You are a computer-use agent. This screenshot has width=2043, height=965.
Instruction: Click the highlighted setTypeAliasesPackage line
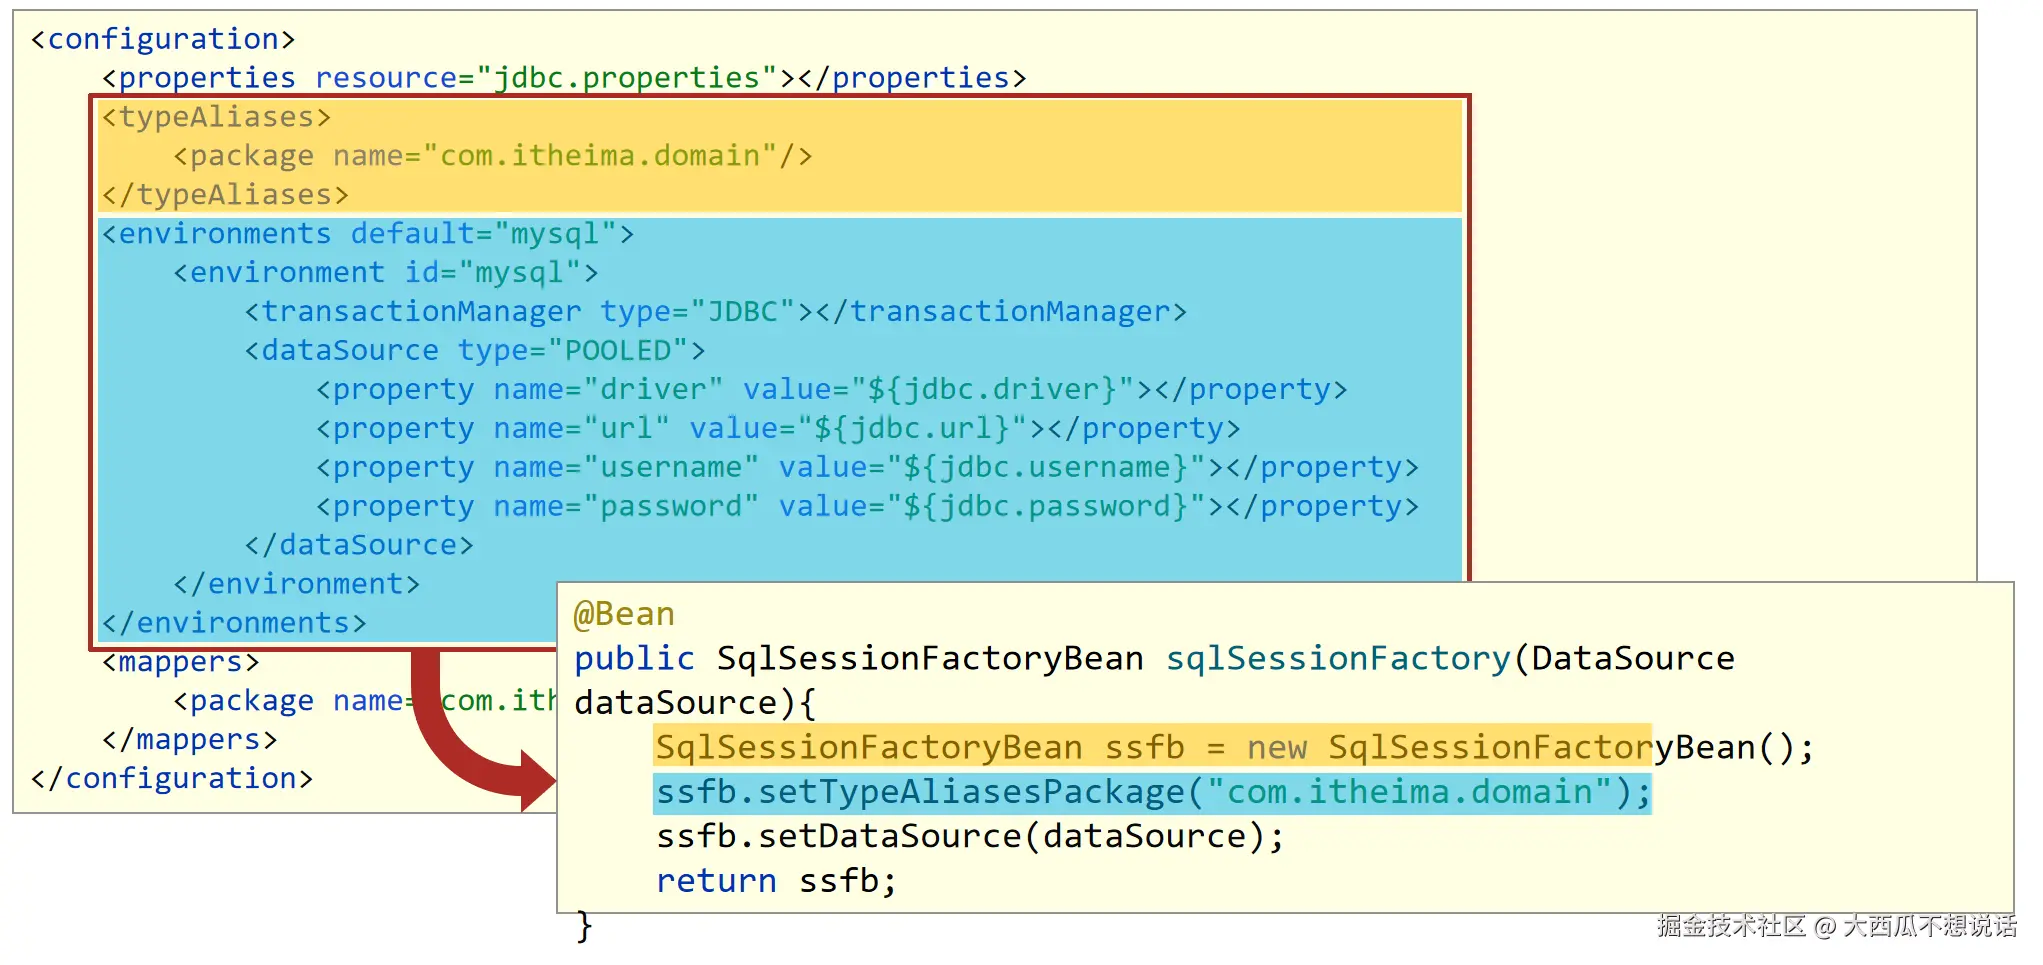coord(1152,793)
